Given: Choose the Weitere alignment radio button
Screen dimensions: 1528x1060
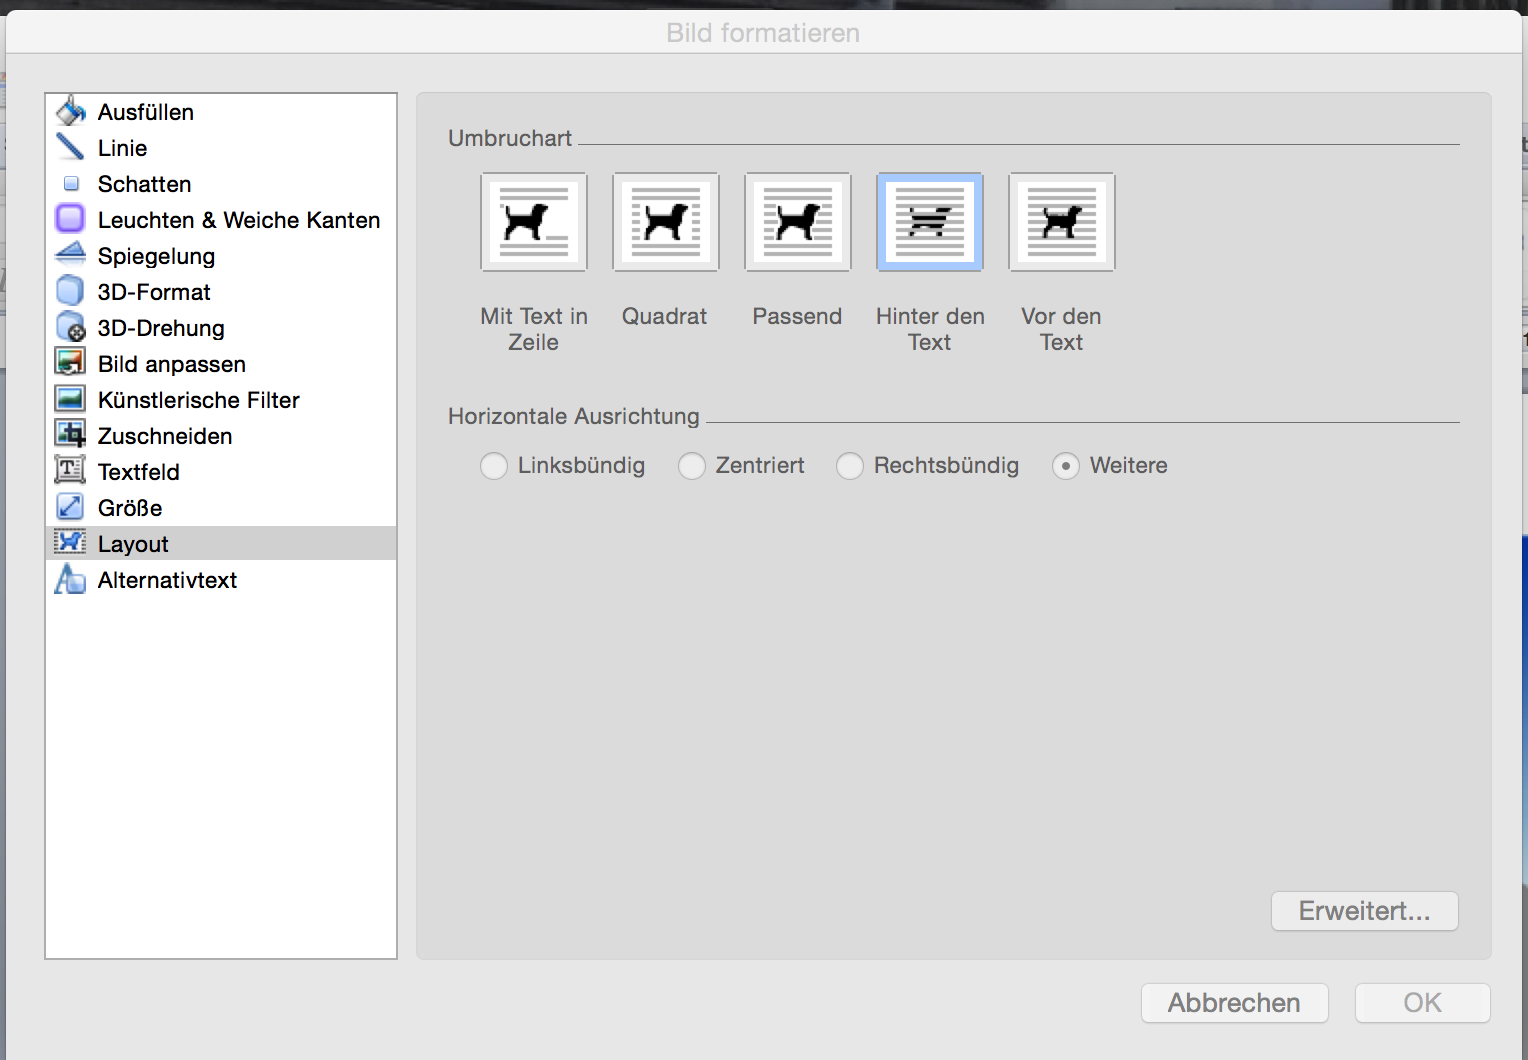Looking at the screenshot, I should (1066, 466).
